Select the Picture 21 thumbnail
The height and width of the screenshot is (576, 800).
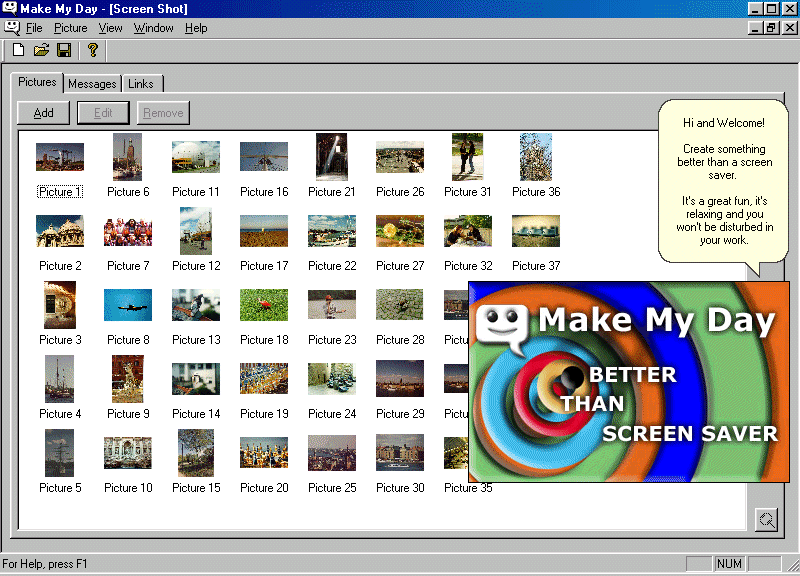(332, 157)
